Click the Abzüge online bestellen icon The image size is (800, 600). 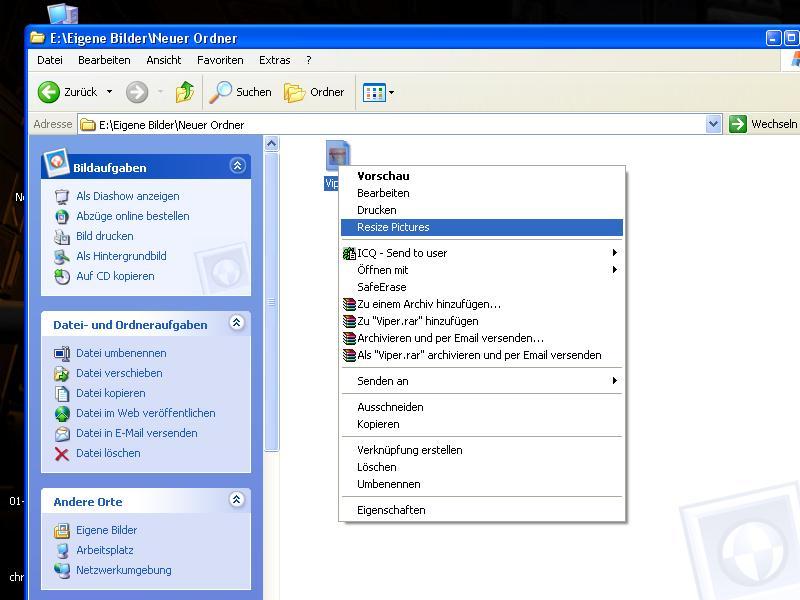click(62, 216)
